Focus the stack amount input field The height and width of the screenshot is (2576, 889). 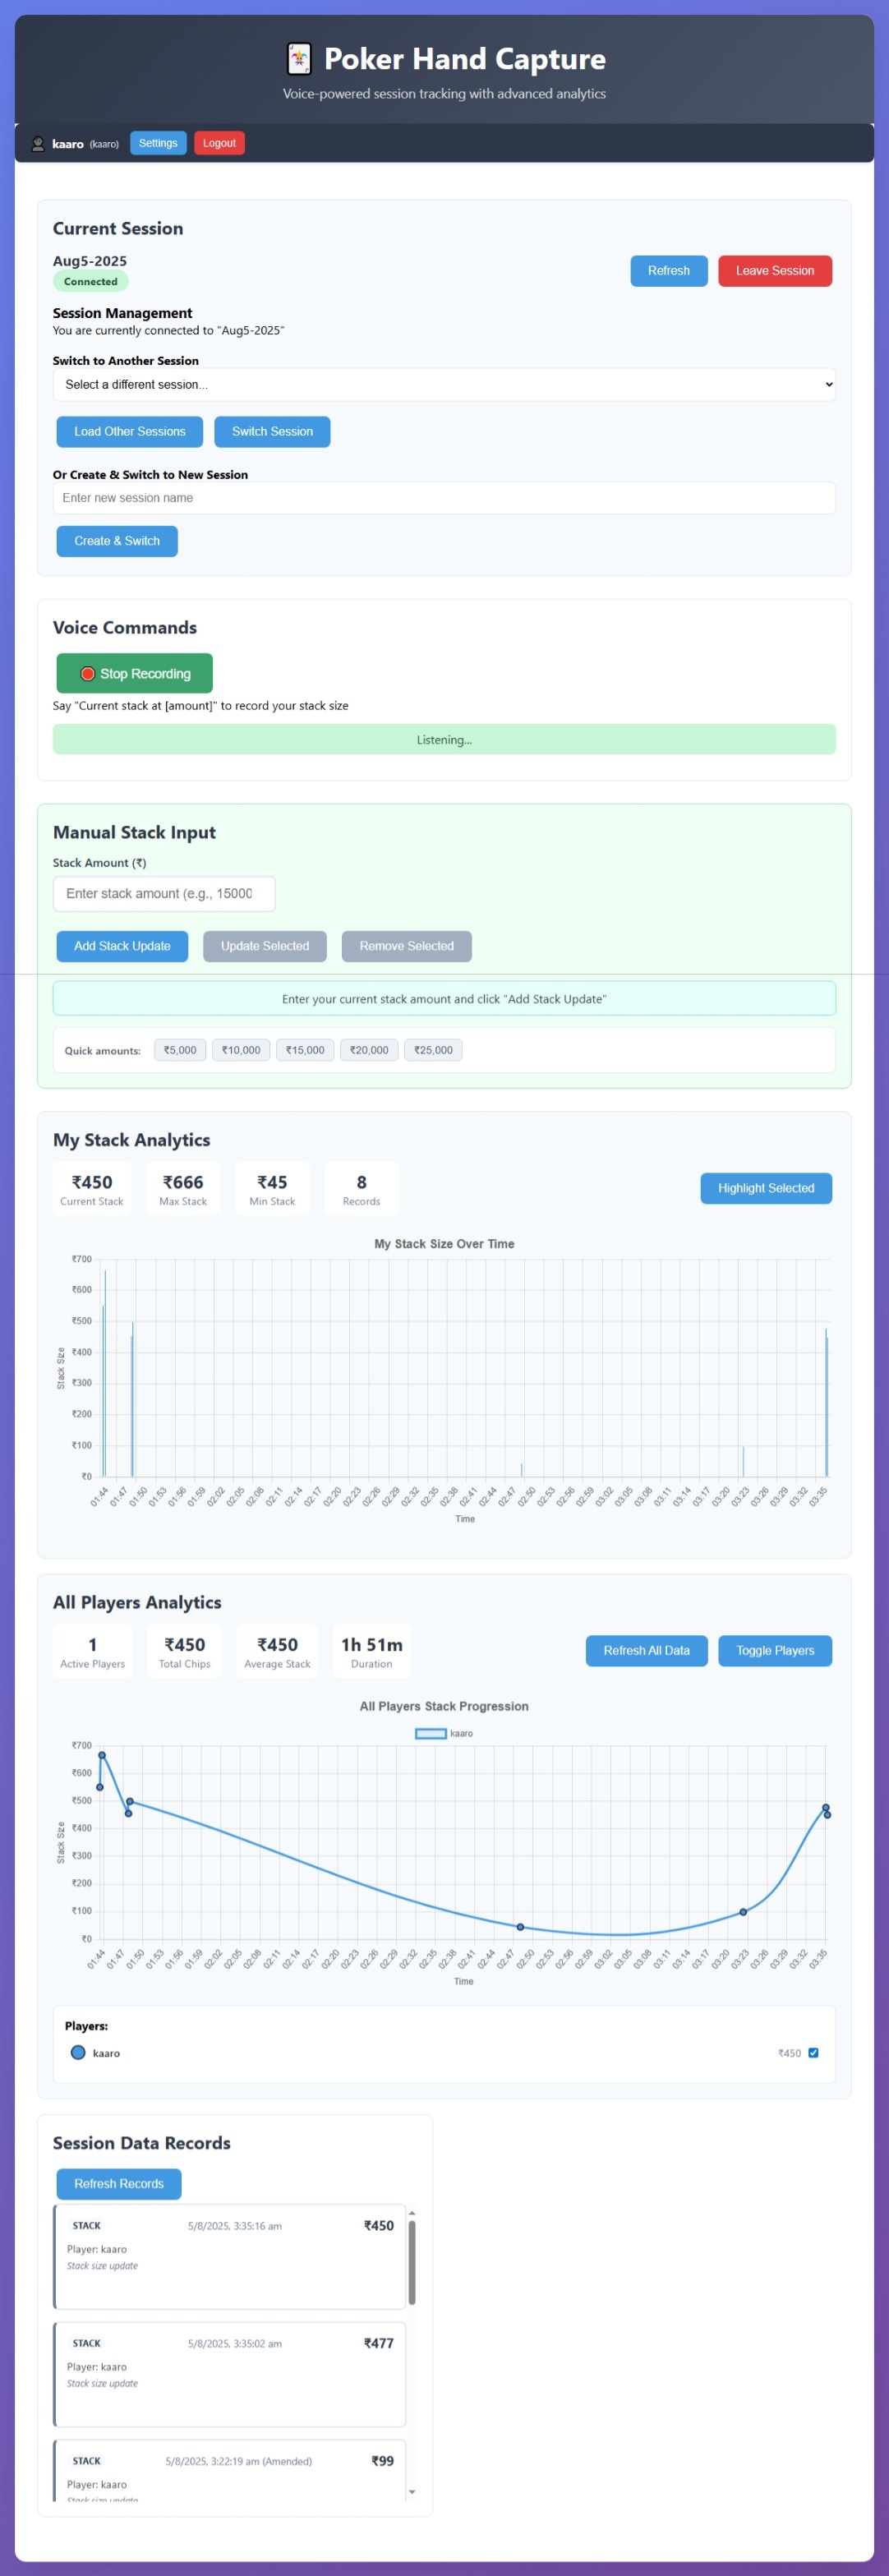[164, 894]
